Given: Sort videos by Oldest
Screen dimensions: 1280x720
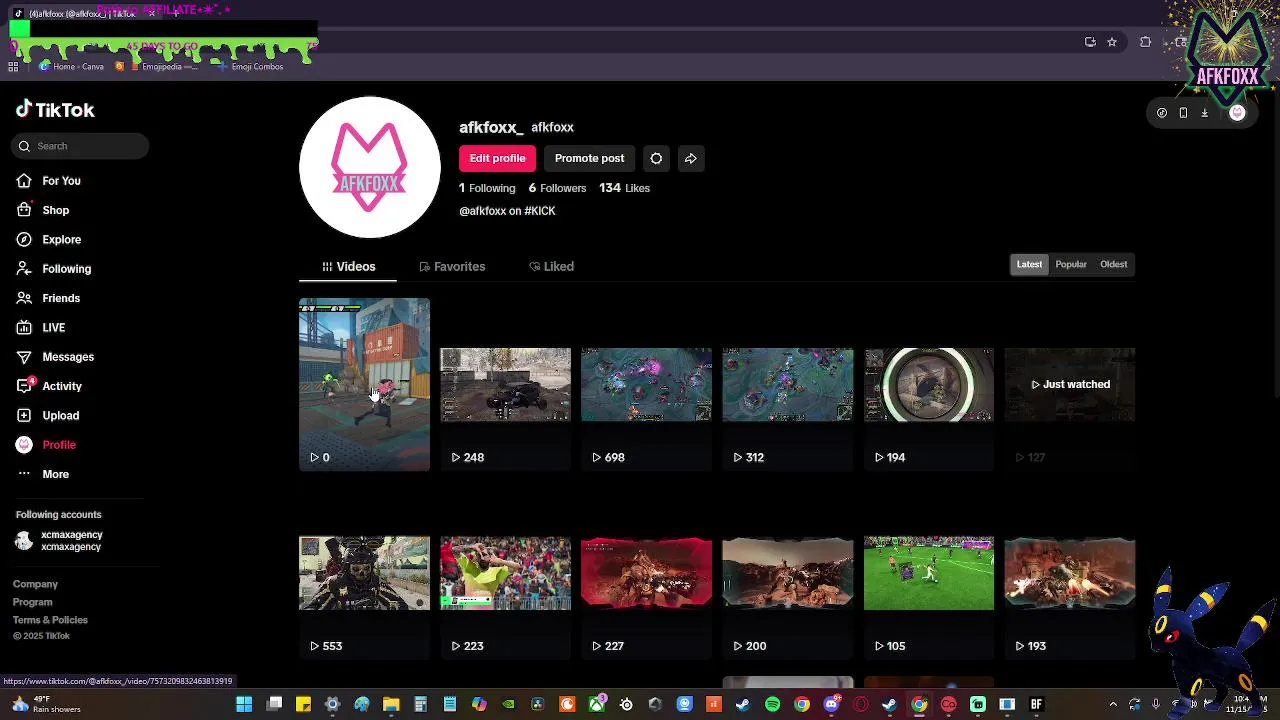Looking at the screenshot, I should pyautogui.click(x=1113, y=264).
